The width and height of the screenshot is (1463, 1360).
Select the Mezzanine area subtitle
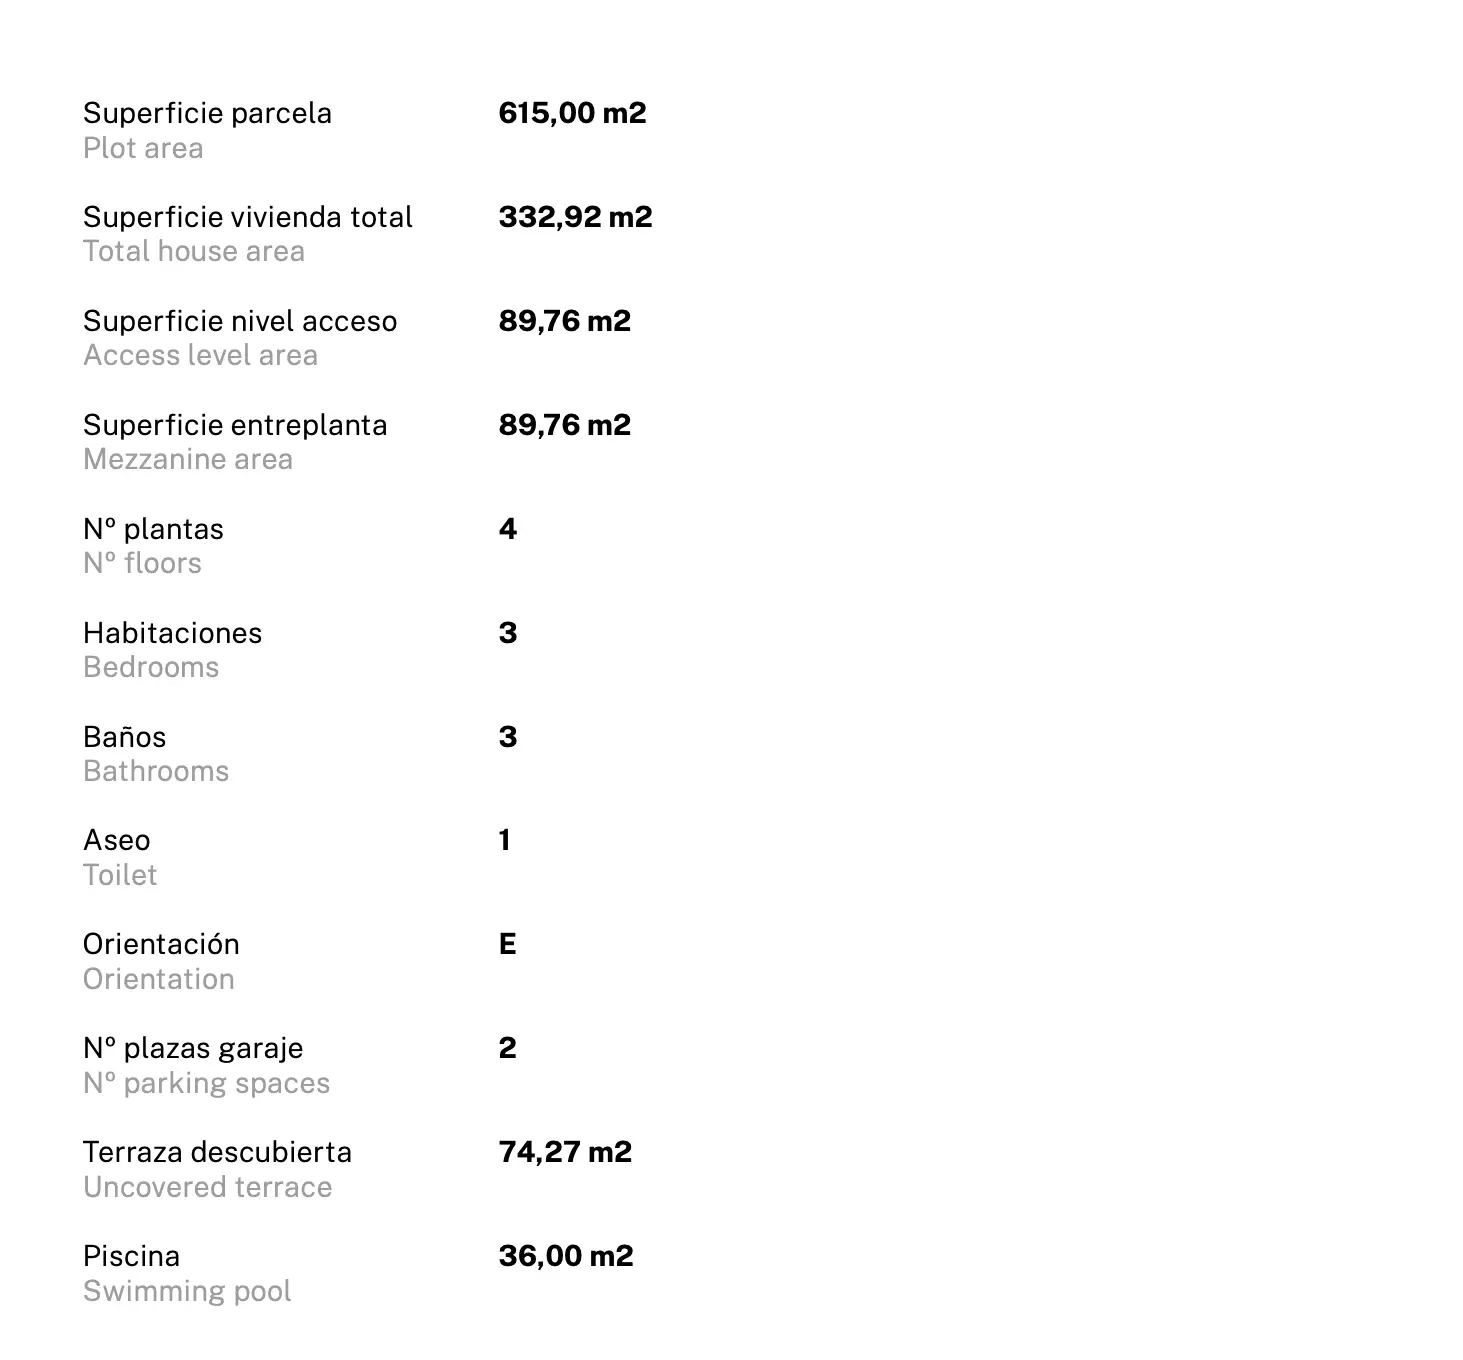(x=188, y=460)
